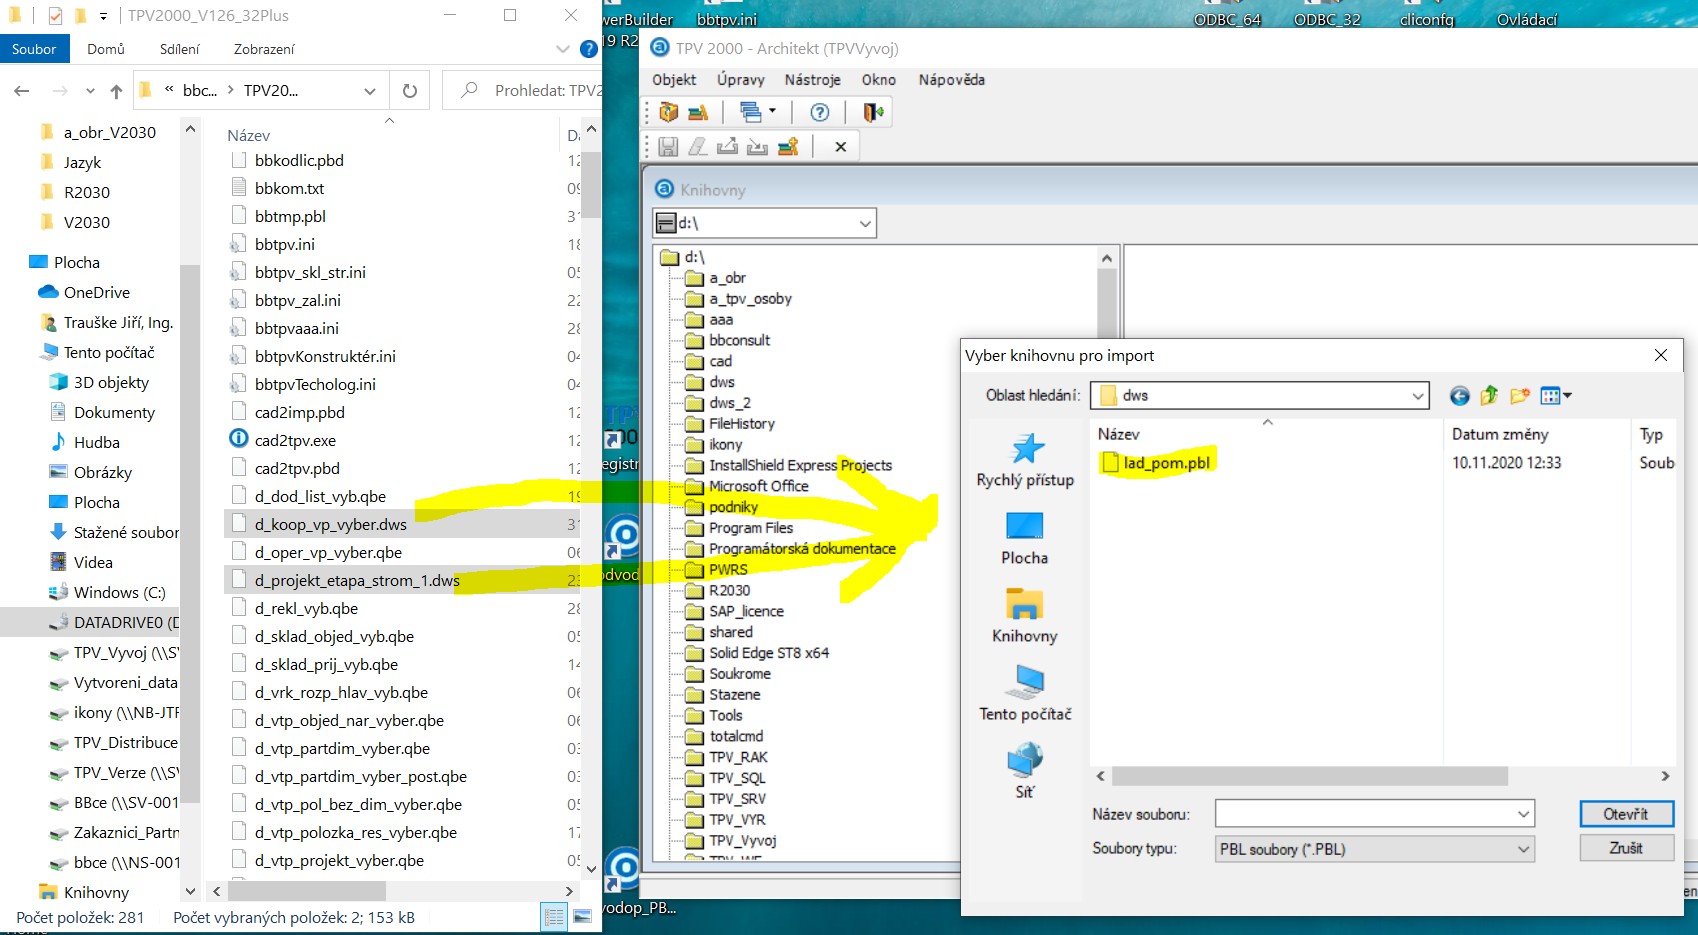Click the blue question mark help icon
Screen dimensions: 1698x935
point(820,112)
